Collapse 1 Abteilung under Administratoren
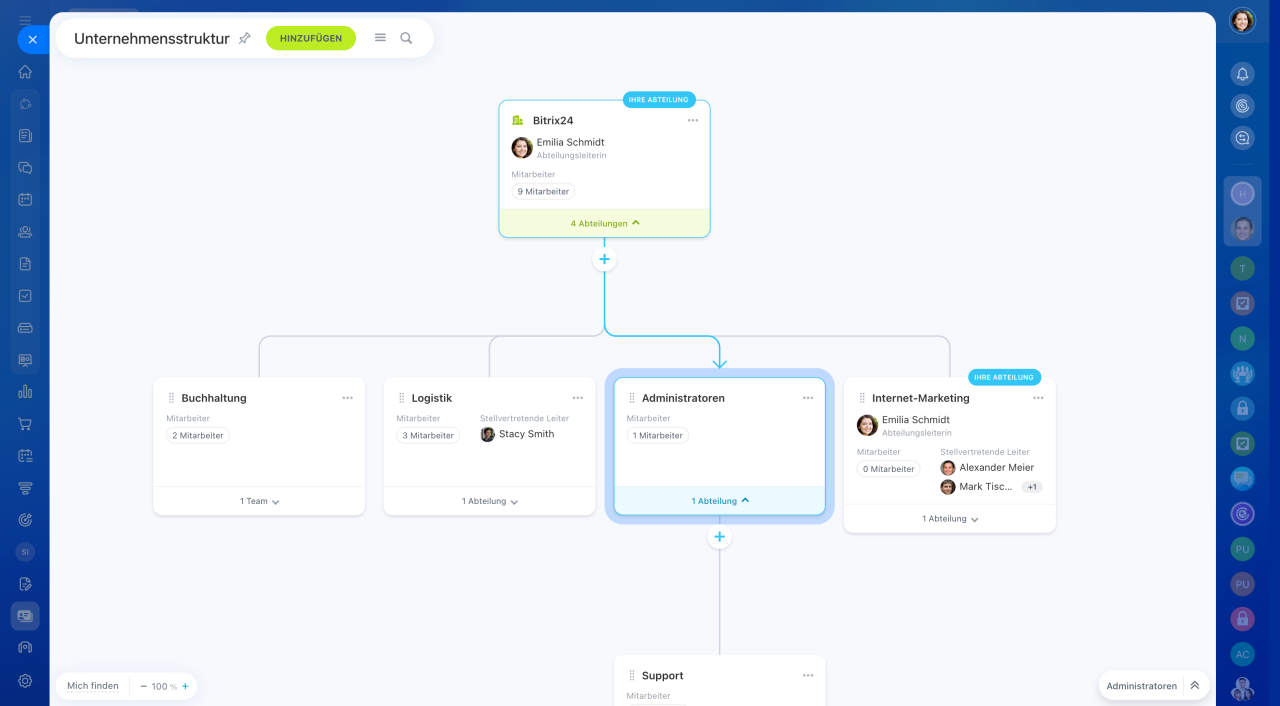Screen dimensions: 1280x706 point(720,500)
